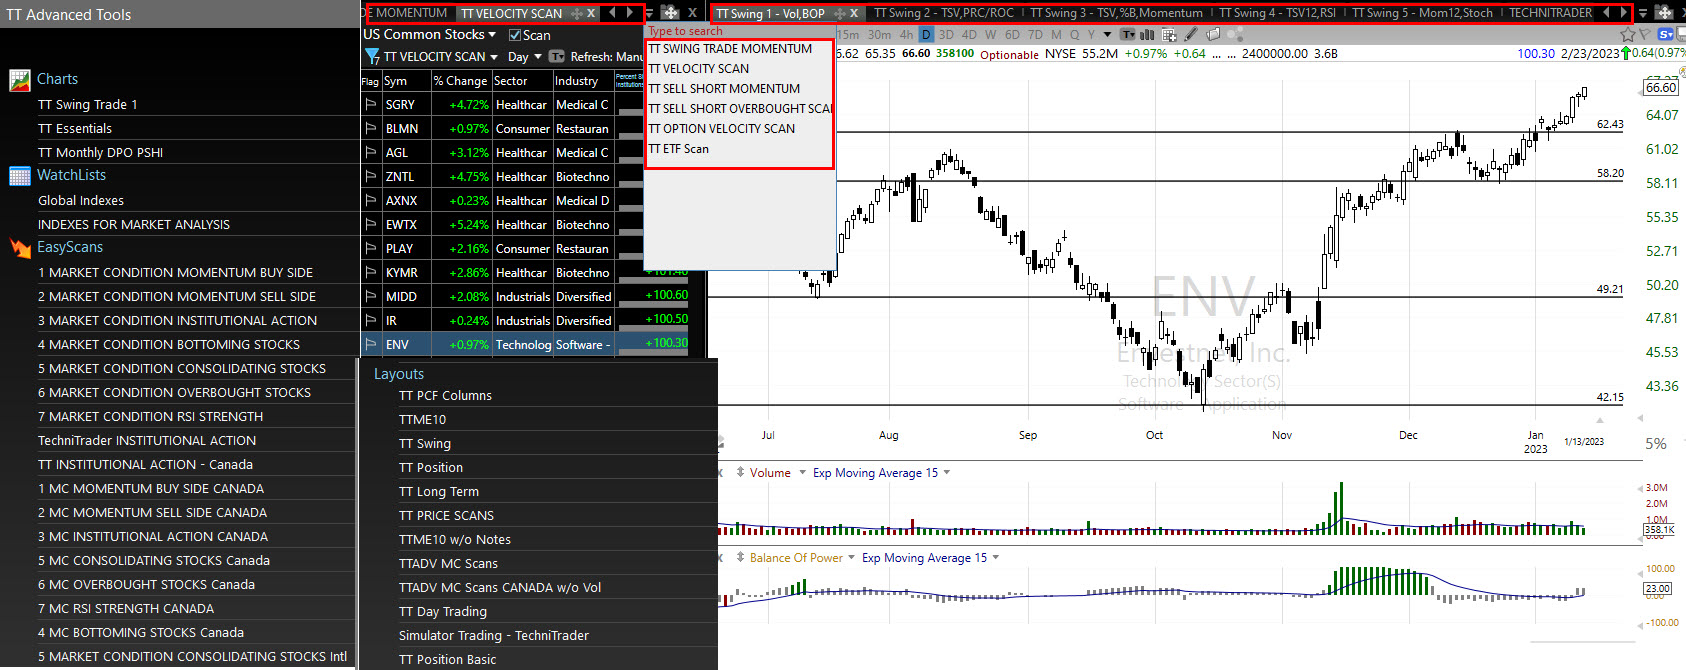Image resolution: width=1686 pixels, height=670 pixels.
Task: Click the favorite star icon above chart
Action: coord(1627,35)
